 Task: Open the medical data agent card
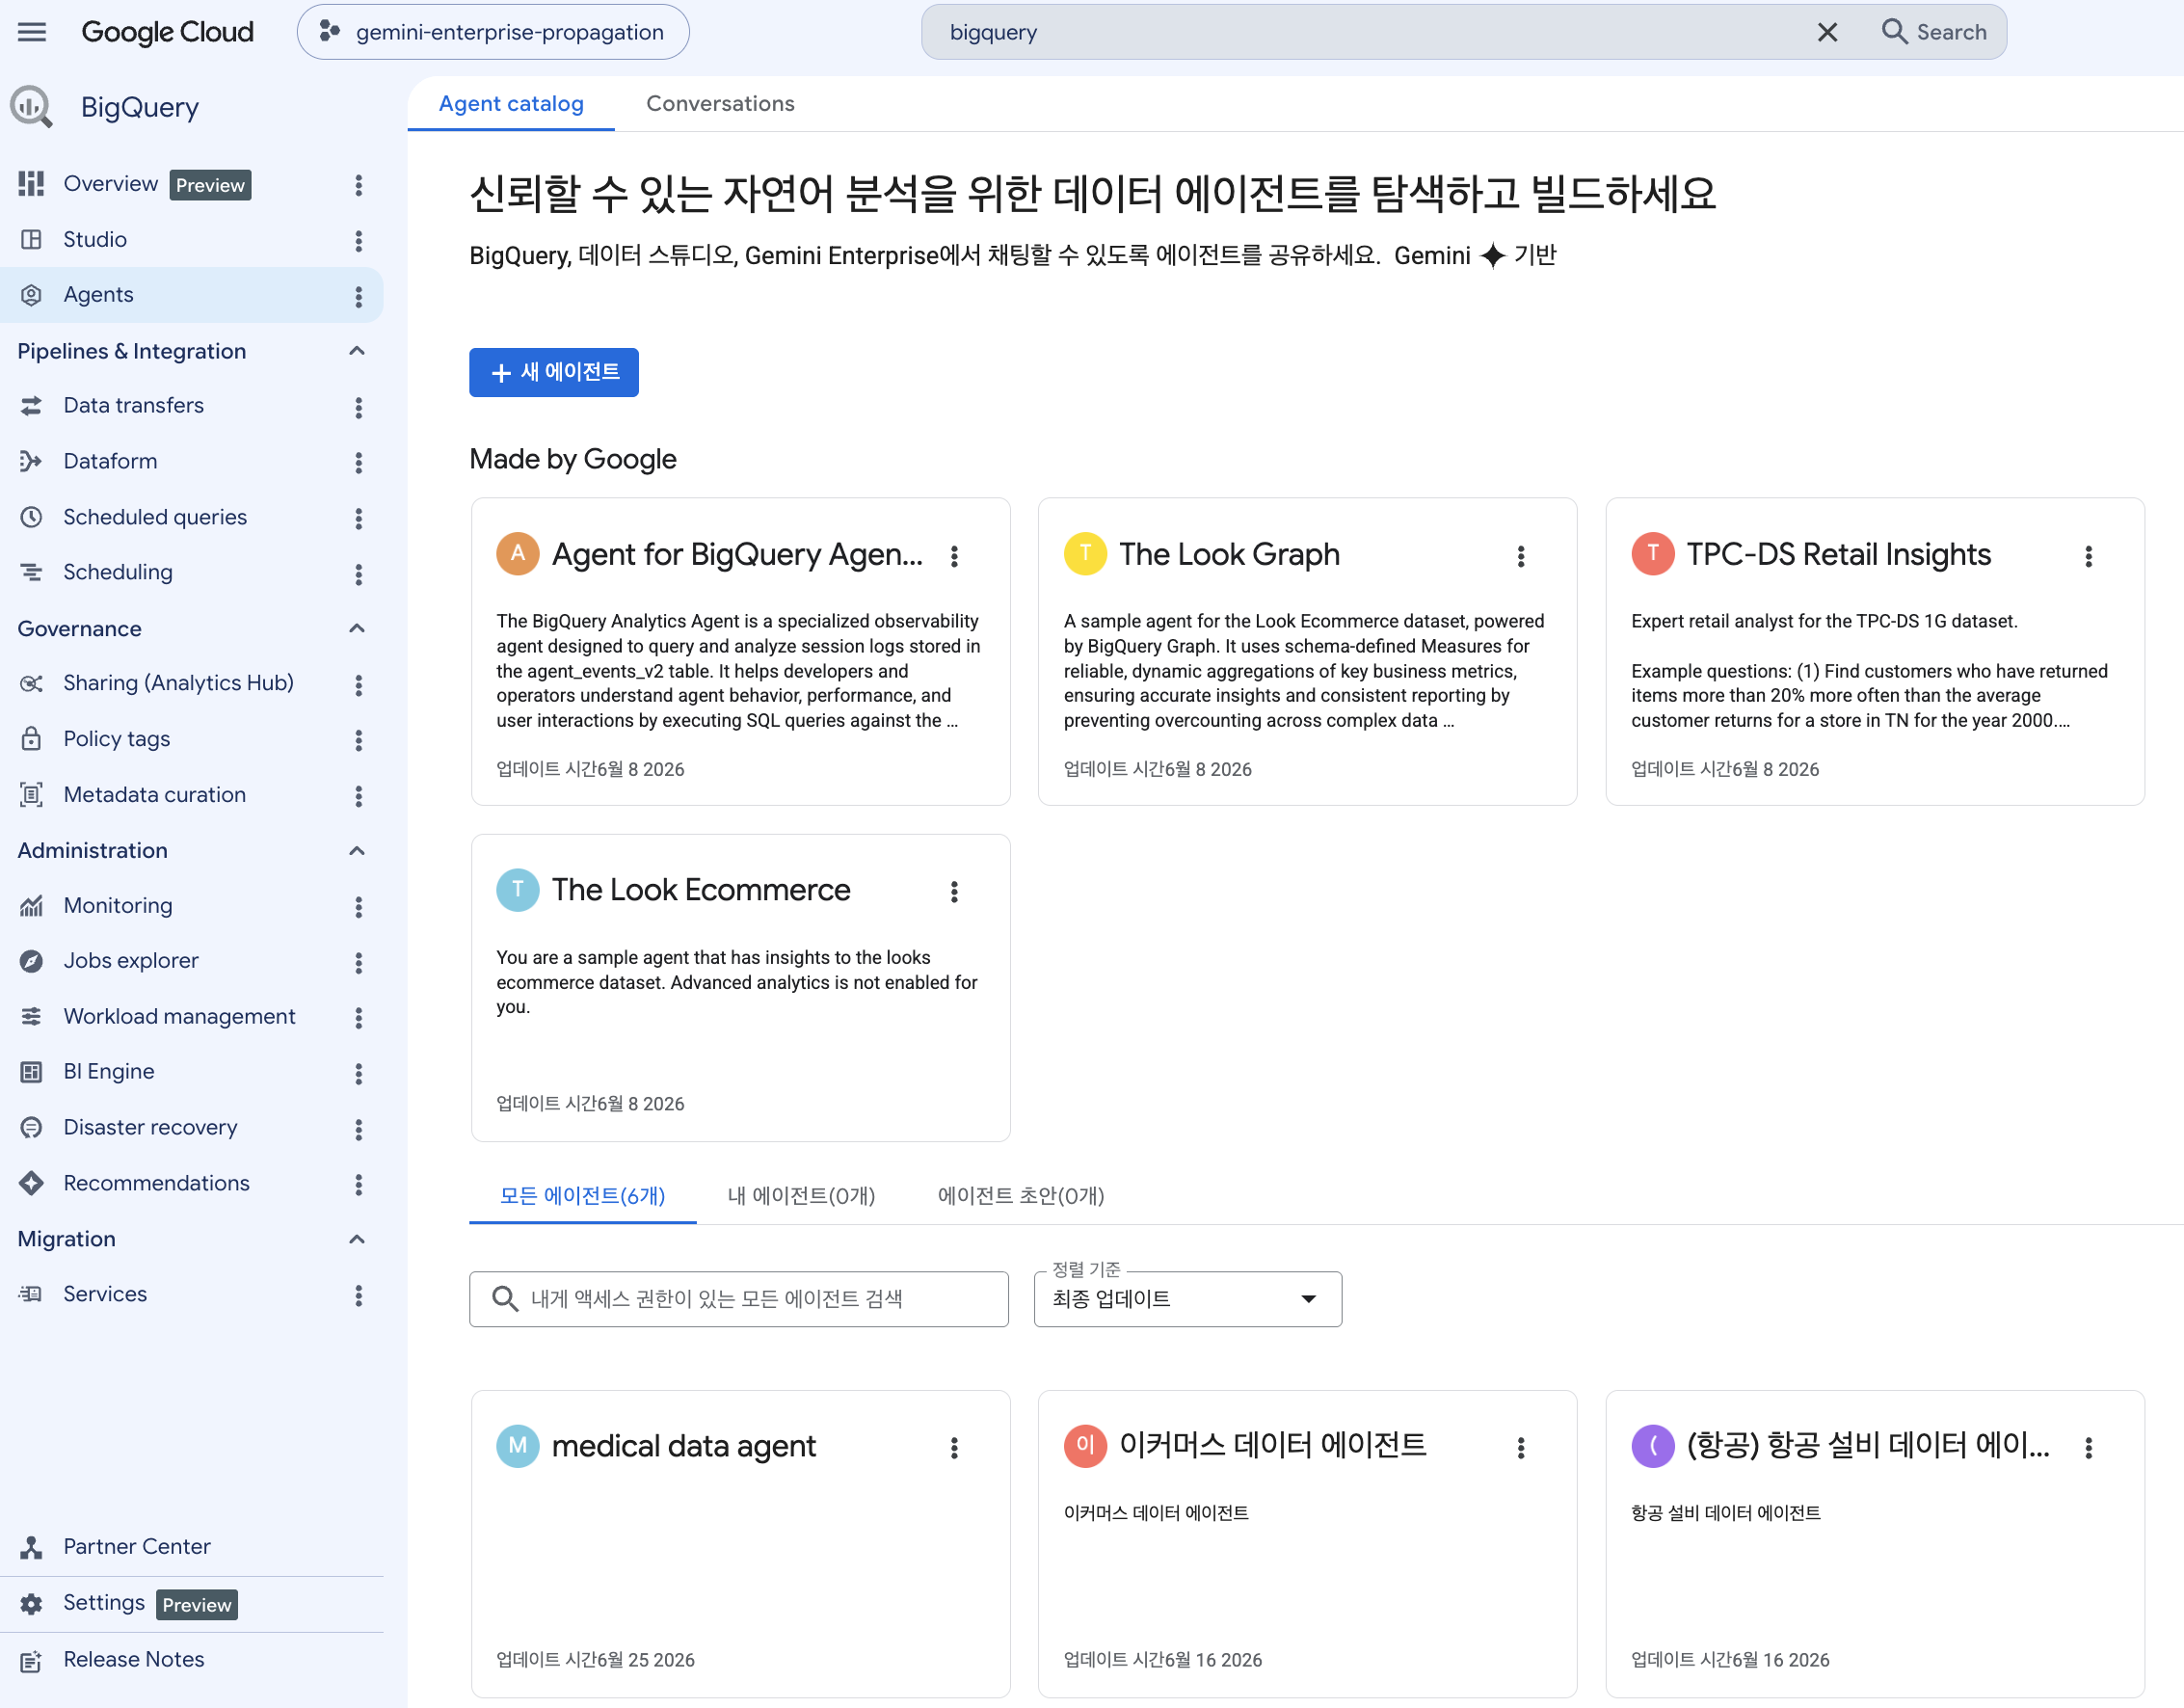740,1543
